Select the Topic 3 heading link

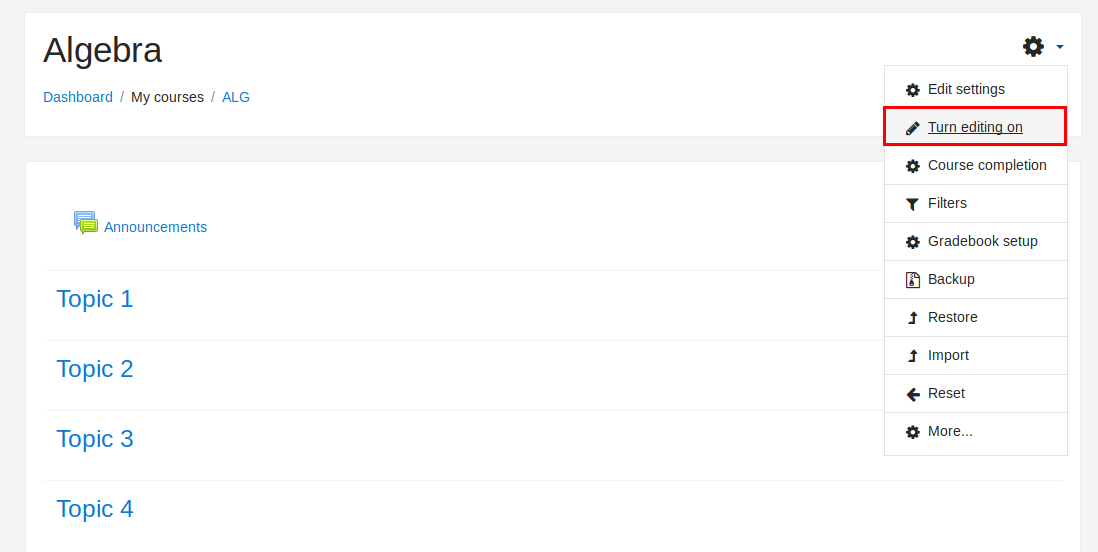pyautogui.click(x=95, y=439)
